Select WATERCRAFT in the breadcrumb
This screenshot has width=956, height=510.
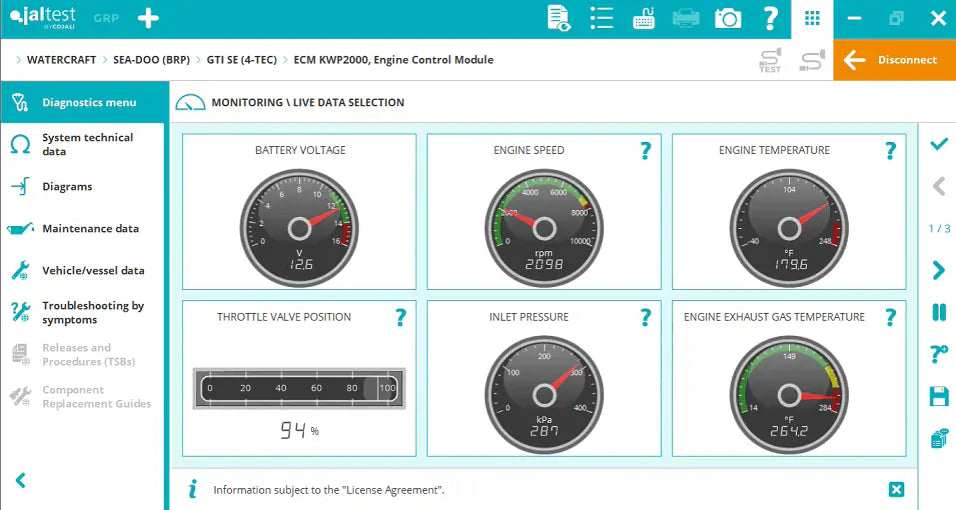(x=61, y=60)
